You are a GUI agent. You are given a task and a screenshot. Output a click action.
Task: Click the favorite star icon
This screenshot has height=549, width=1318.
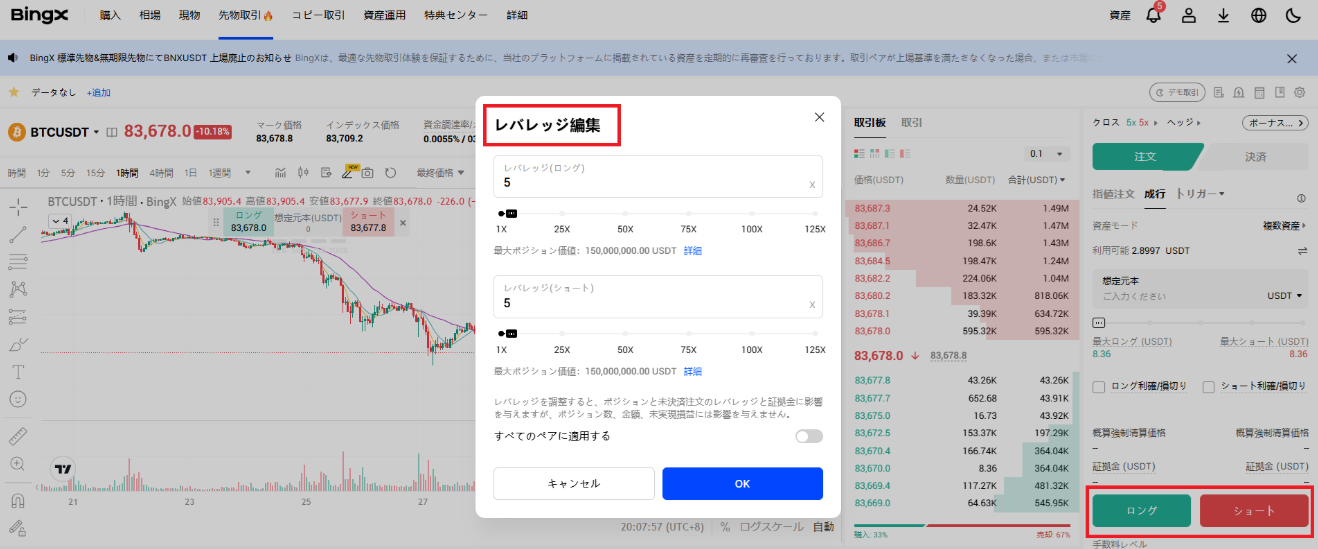point(14,92)
